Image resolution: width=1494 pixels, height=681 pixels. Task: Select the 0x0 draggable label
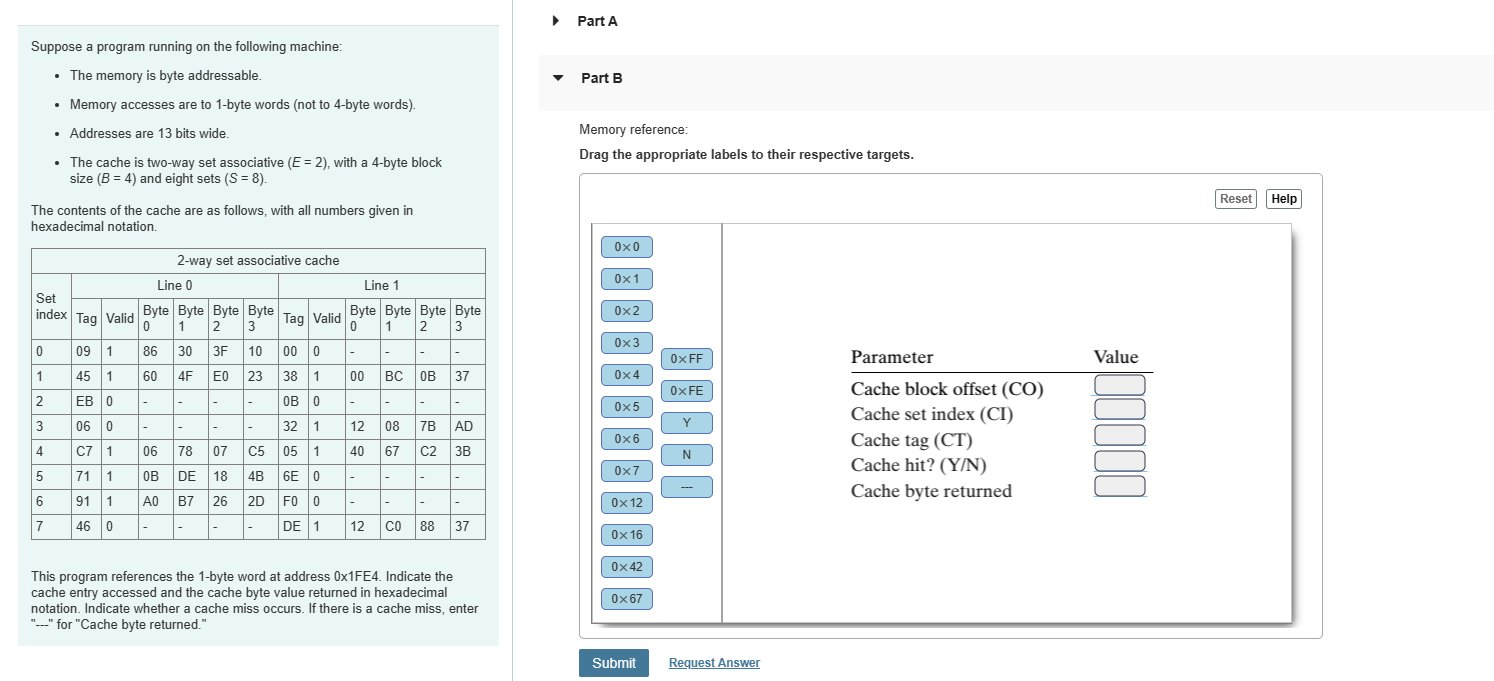point(626,247)
